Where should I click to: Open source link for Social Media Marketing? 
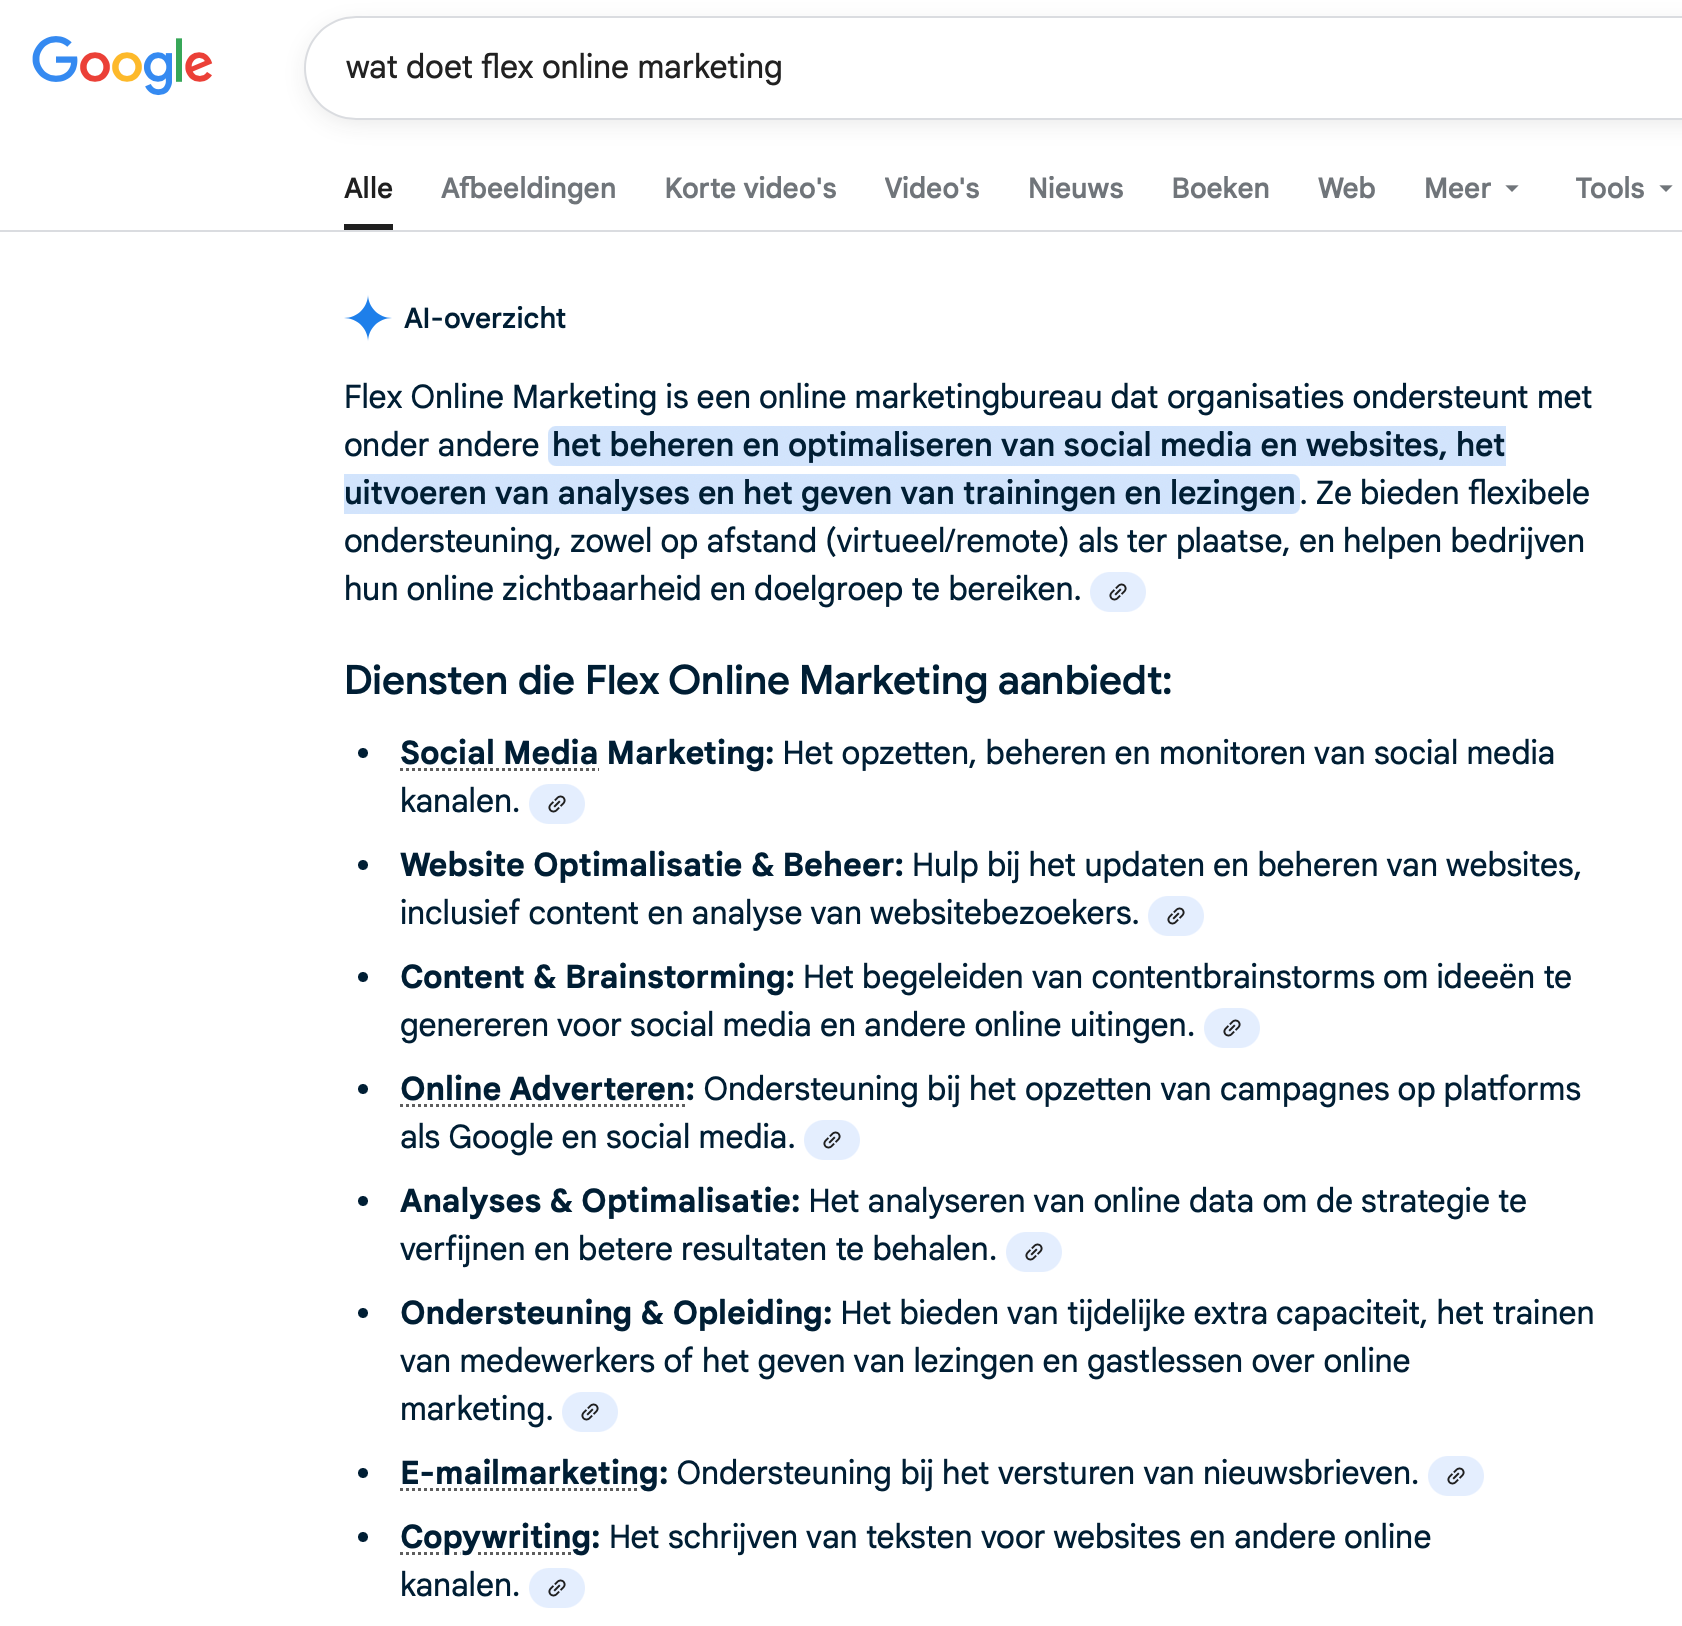pyautogui.click(x=557, y=804)
